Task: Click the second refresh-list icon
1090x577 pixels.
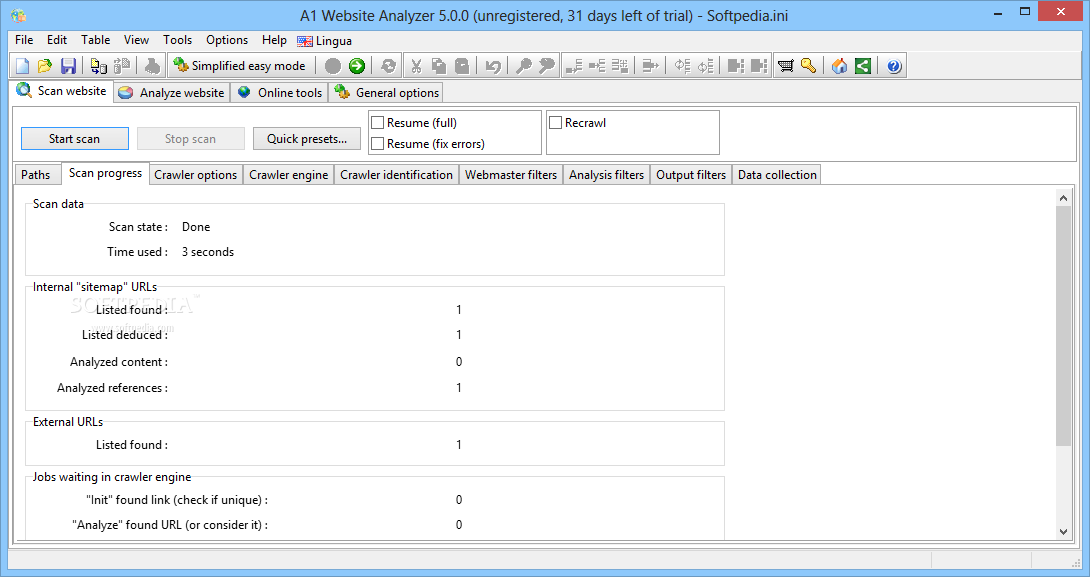Action: coord(706,66)
